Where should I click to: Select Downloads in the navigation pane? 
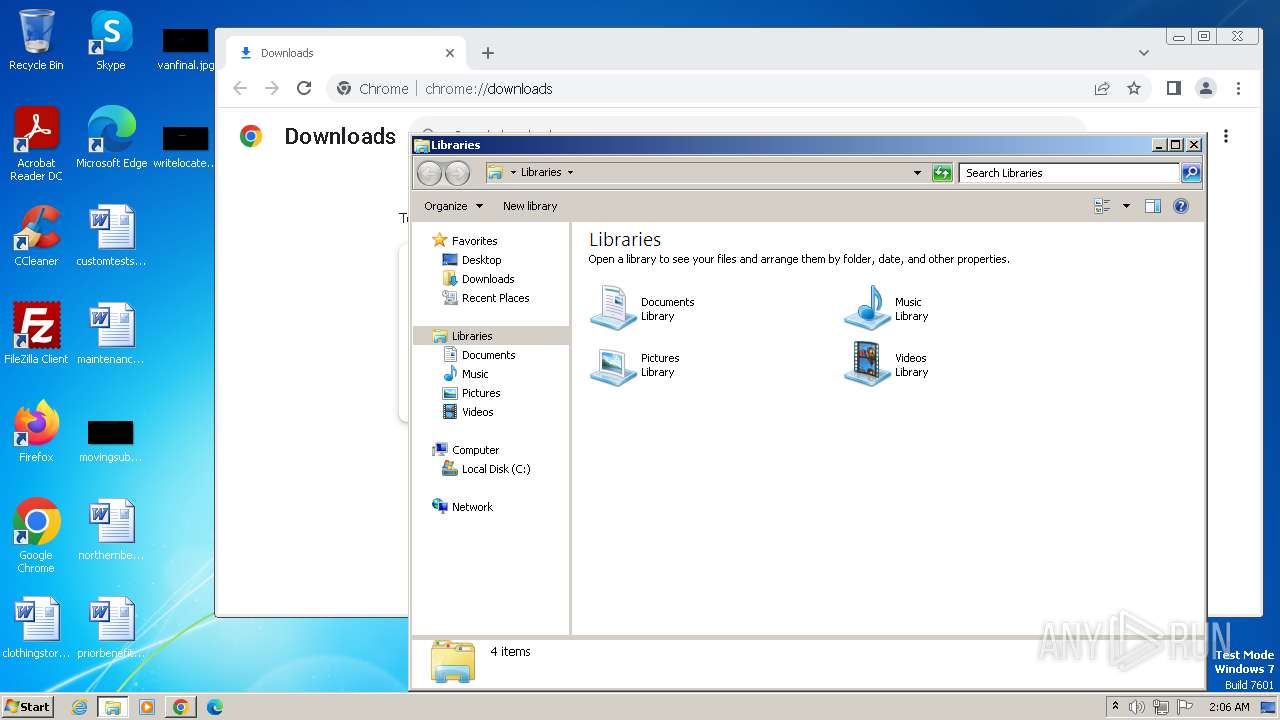(x=488, y=279)
